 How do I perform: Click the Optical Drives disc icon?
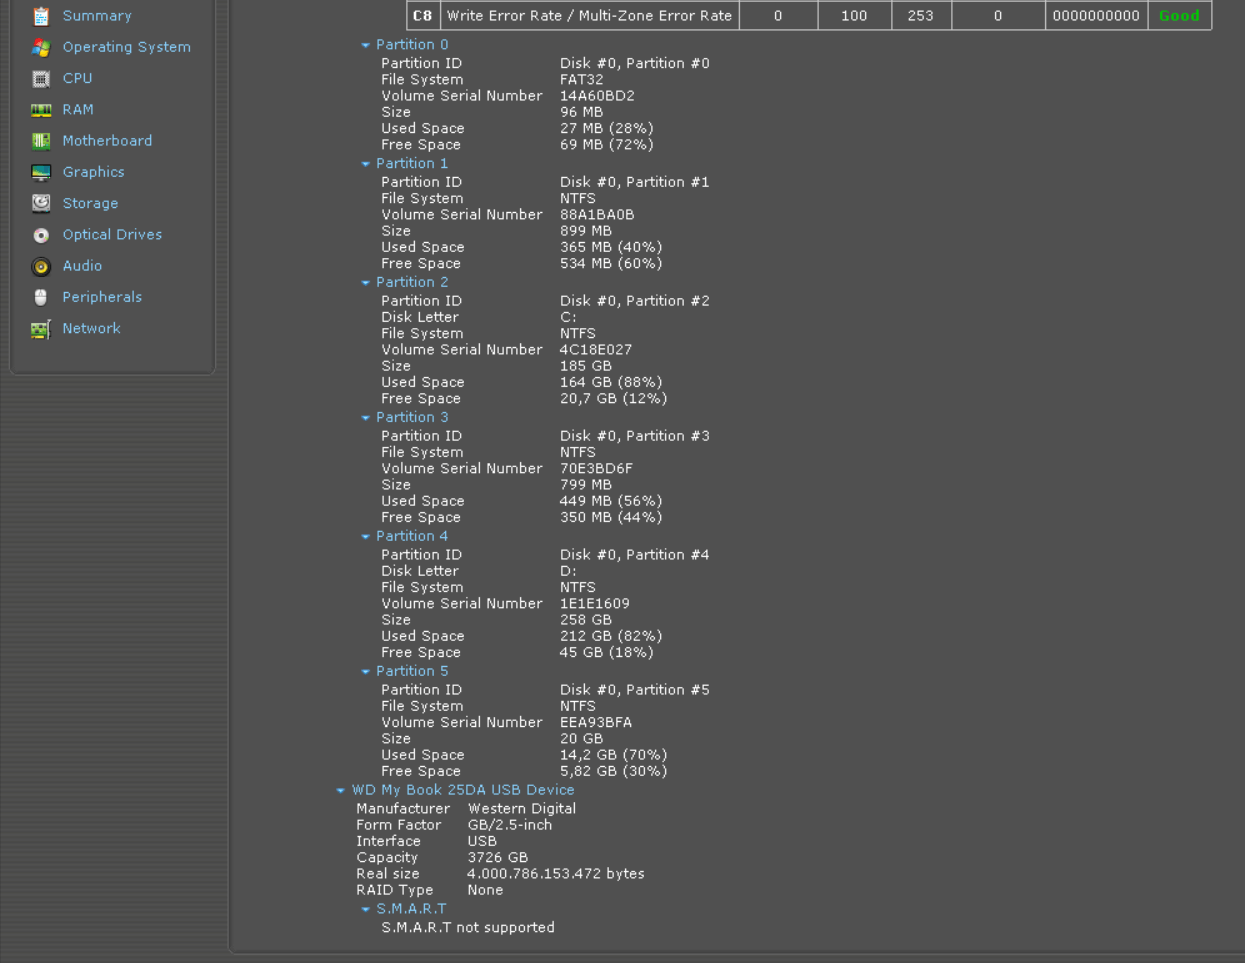click(41, 235)
